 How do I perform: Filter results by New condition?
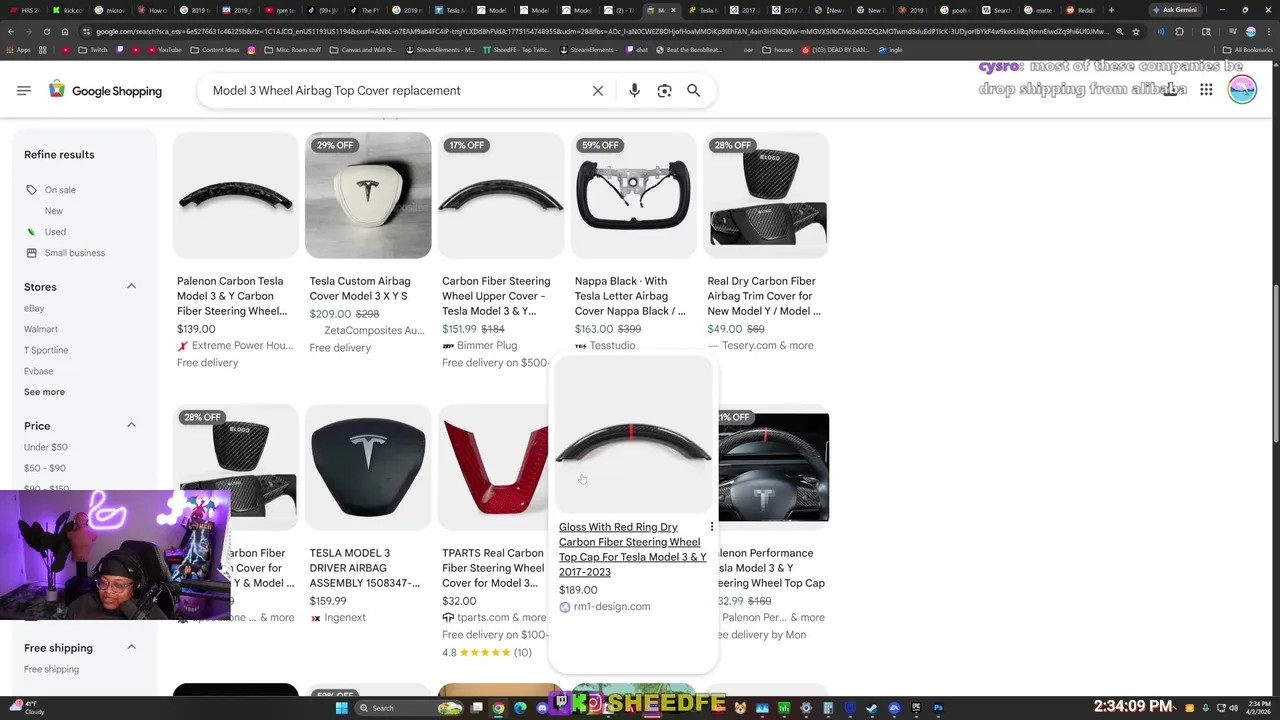point(54,211)
